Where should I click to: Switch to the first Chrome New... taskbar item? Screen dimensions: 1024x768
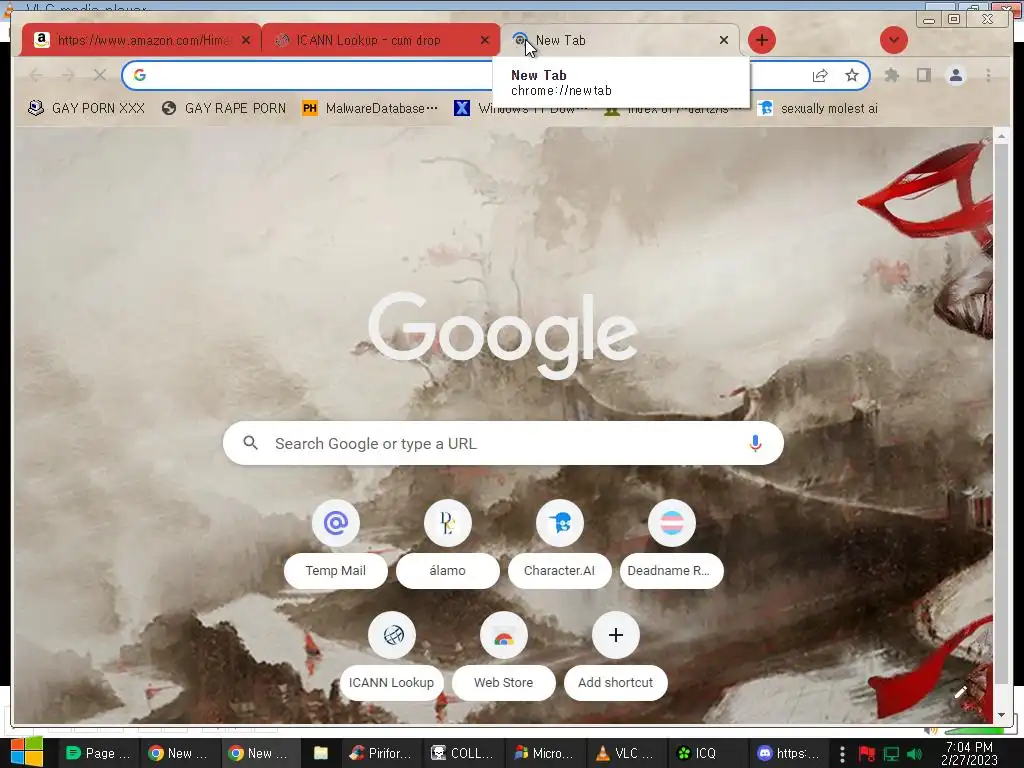click(x=178, y=753)
